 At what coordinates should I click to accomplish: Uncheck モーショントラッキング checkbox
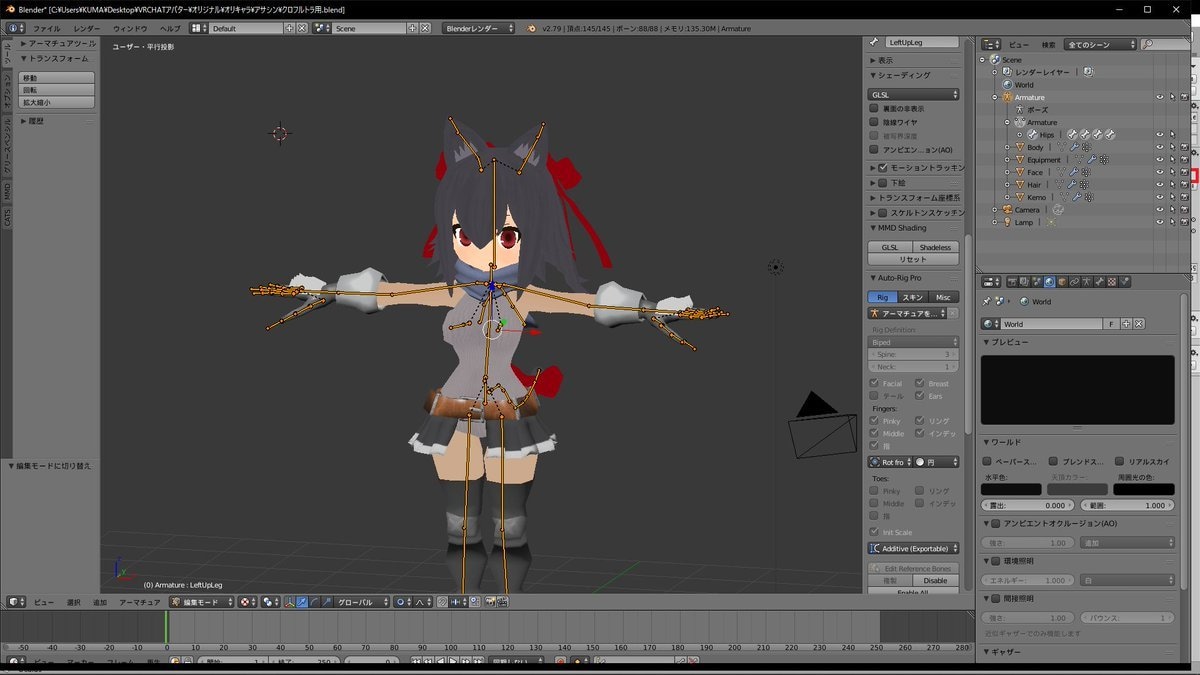click(x=883, y=168)
